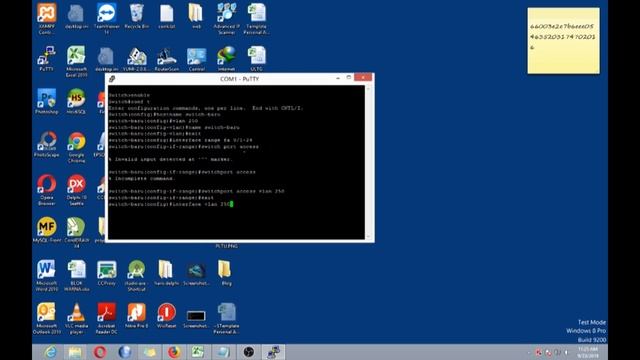Viewport: 640px width, 360px height.
Task: Open the Recycle Bin
Action: tap(136, 16)
